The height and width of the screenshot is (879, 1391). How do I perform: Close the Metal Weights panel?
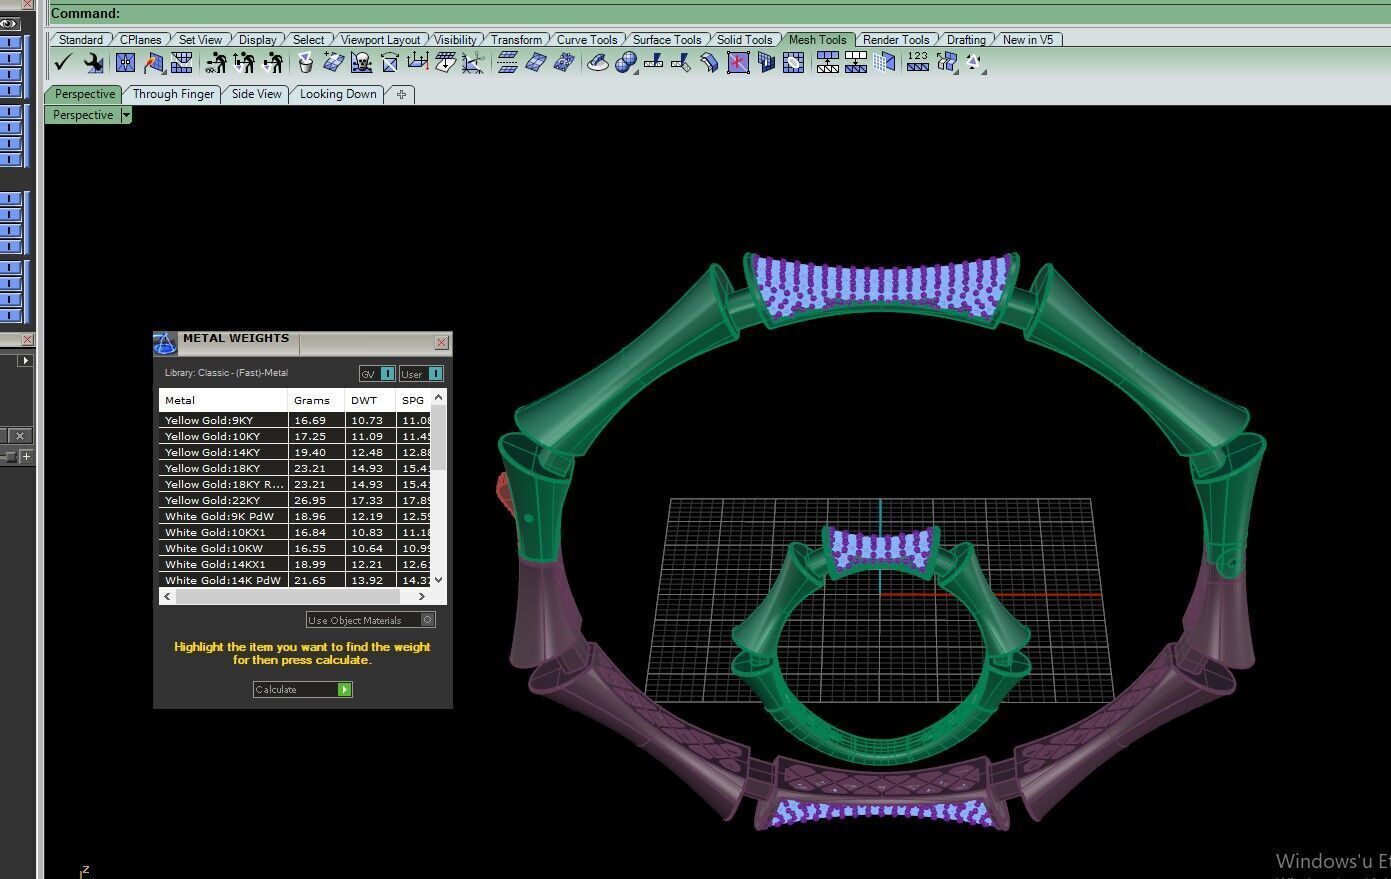pyautogui.click(x=441, y=342)
